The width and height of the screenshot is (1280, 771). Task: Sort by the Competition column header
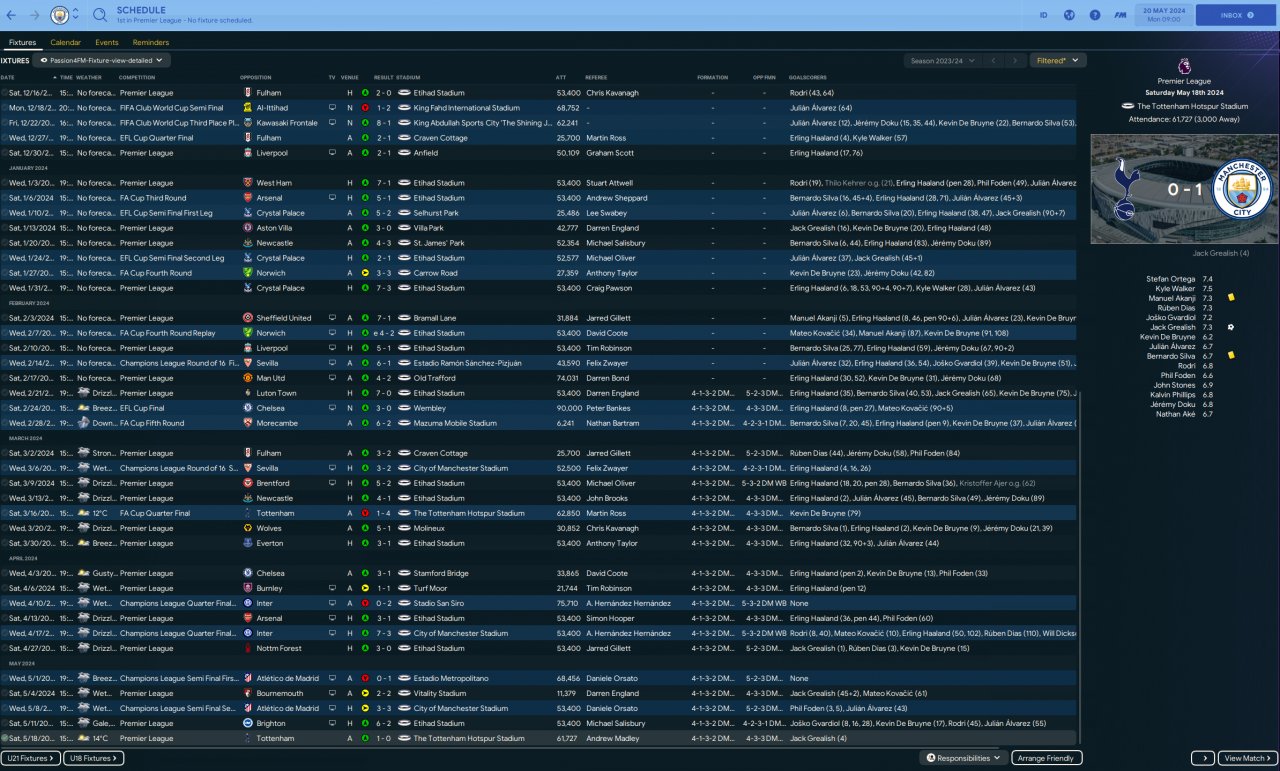point(137,77)
